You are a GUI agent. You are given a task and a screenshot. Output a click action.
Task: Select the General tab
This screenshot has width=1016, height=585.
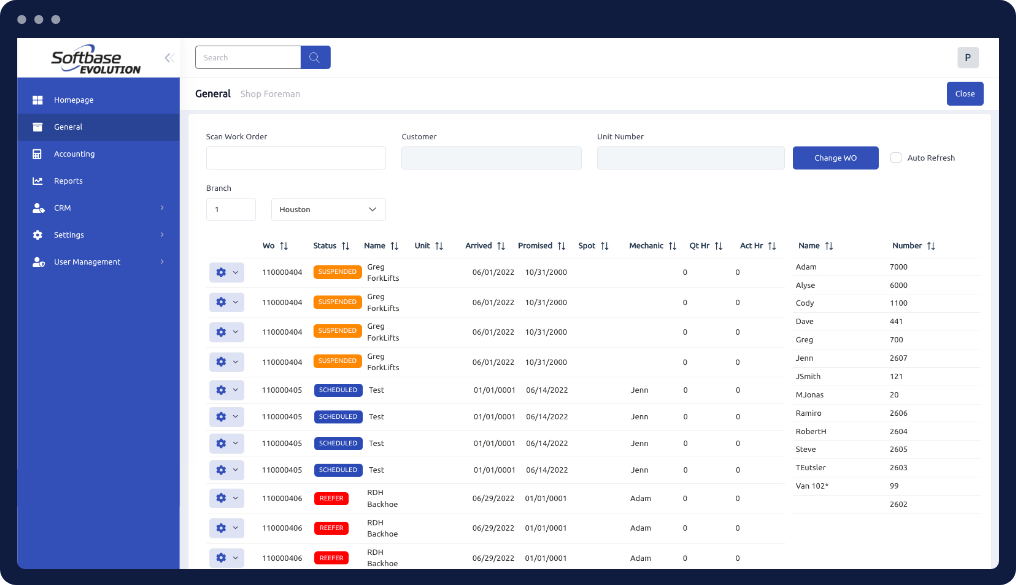(212, 93)
